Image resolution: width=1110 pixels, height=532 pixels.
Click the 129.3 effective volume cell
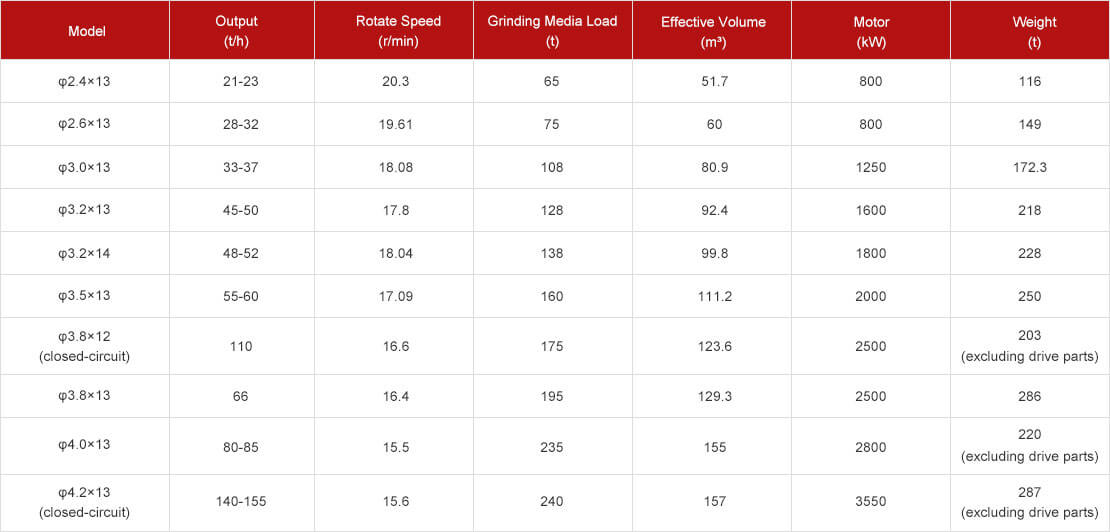713,396
